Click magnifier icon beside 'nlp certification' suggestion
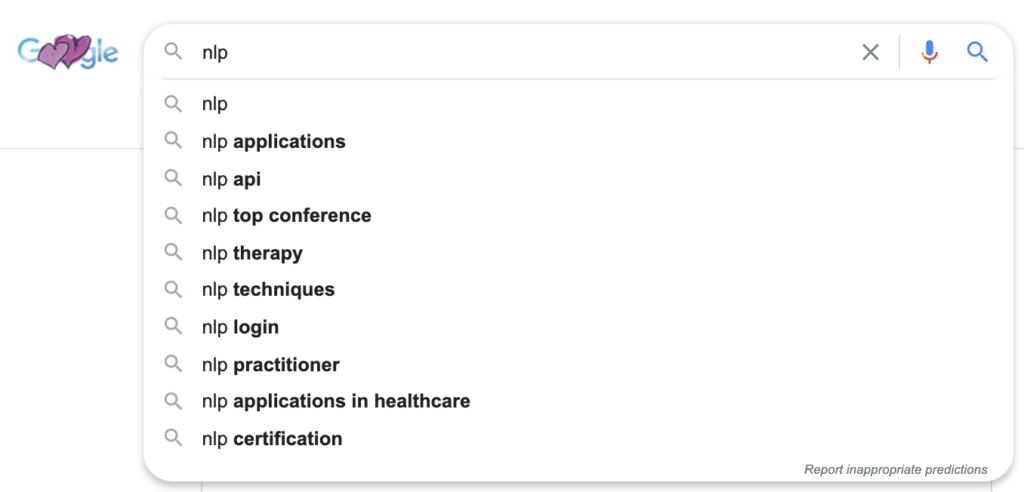1024x492 pixels. [x=174, y=438]
